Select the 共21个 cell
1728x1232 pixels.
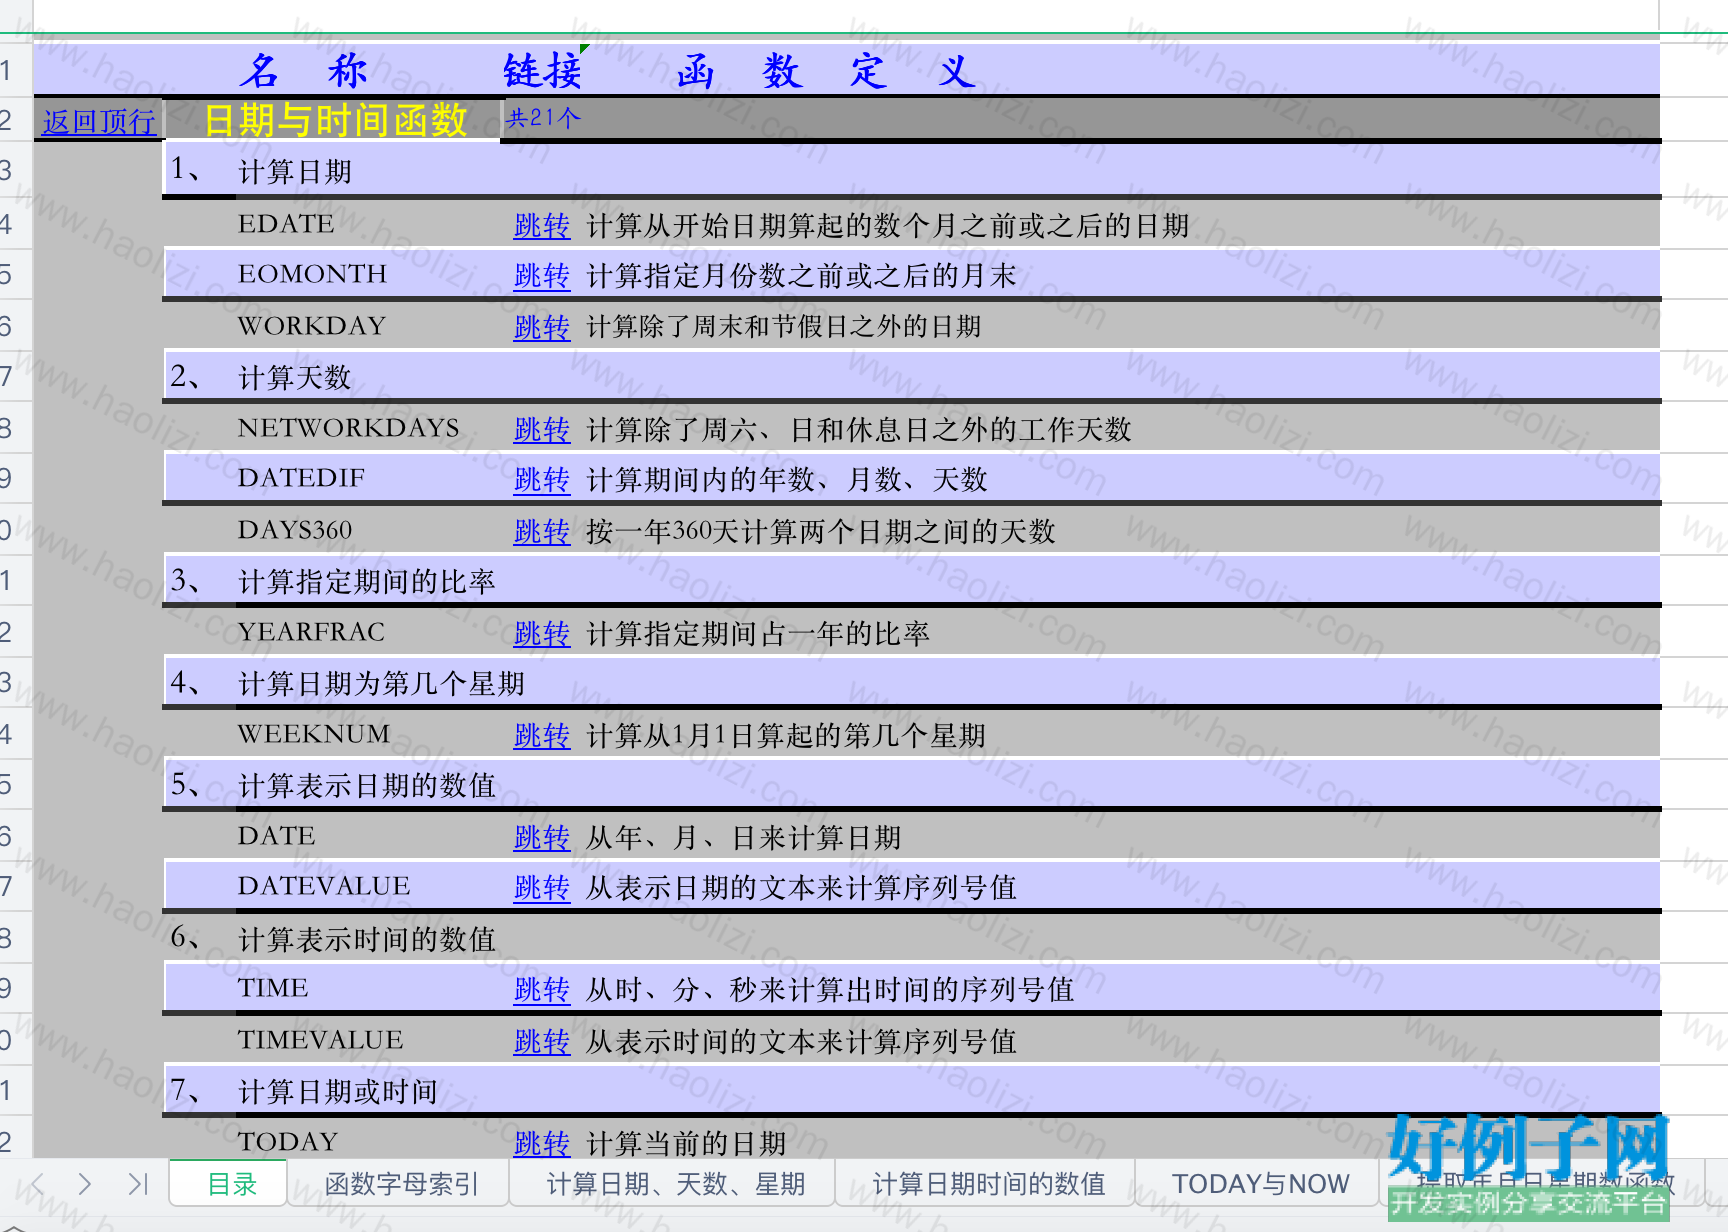pos(543,118)
